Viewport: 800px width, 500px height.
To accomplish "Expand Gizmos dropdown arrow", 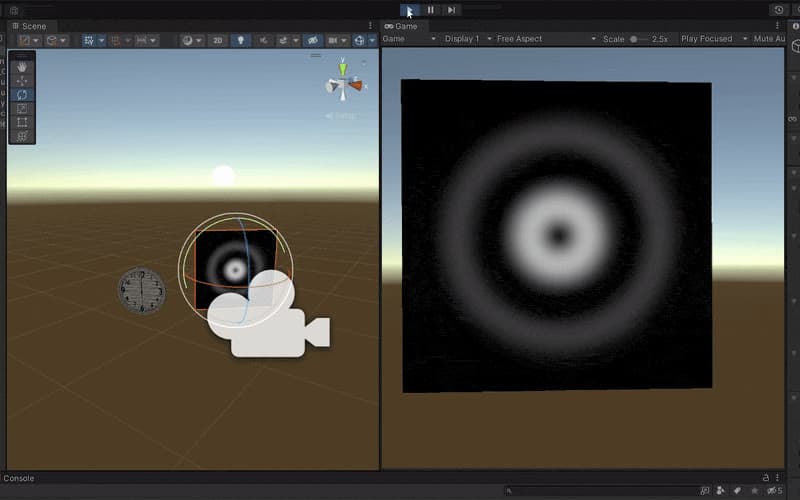I will tap(372, 40).
